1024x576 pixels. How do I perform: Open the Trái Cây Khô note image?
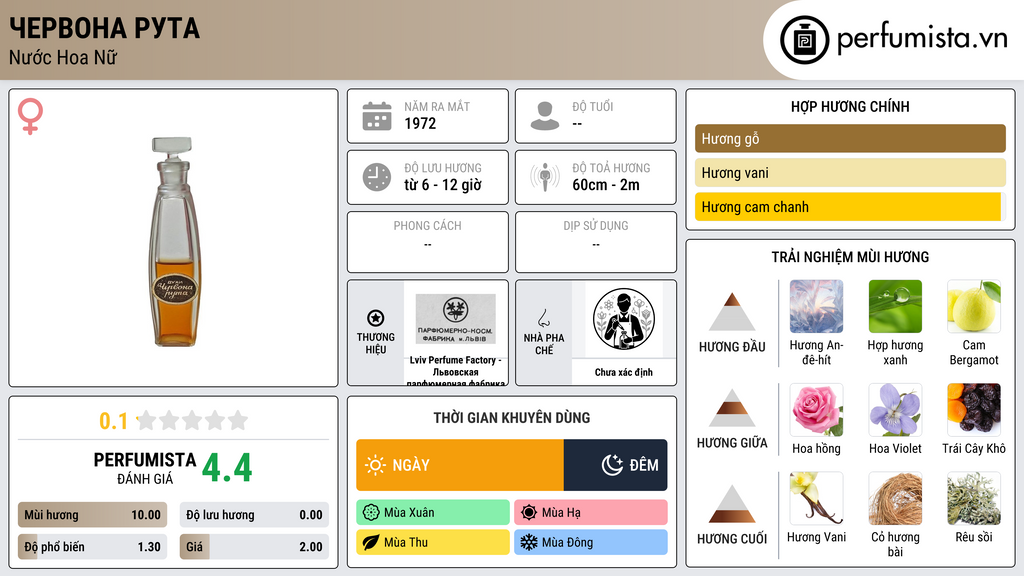974,410
